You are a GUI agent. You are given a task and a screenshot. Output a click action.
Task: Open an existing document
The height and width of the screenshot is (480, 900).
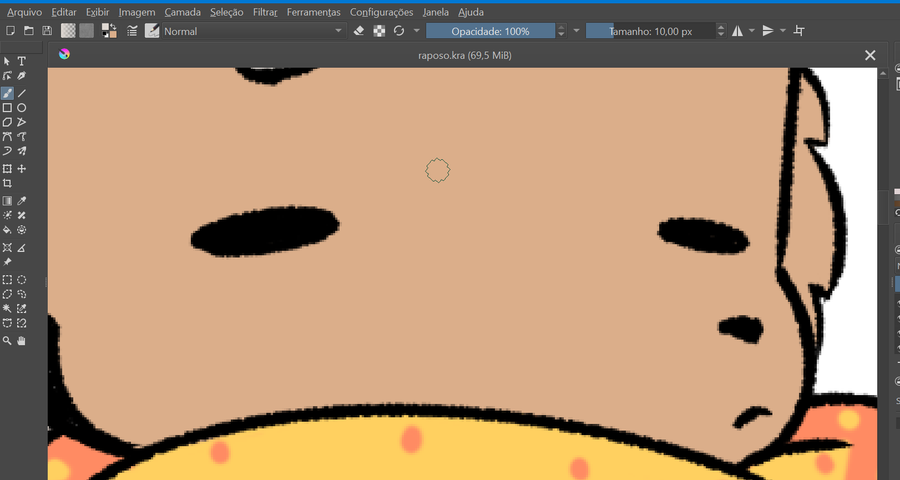pos(29,31)
